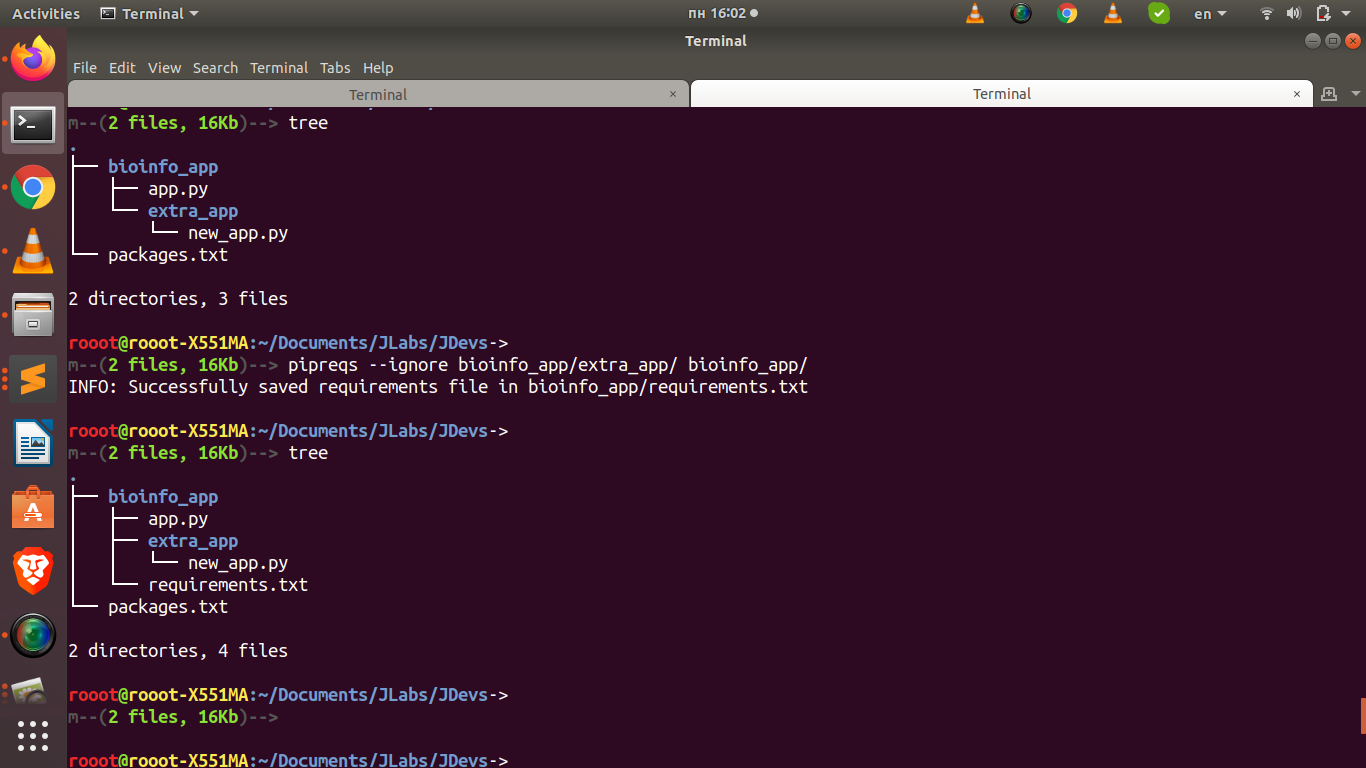
Task: Open LibreOffice Writer from the dock
Action: (x=33, y=443)
